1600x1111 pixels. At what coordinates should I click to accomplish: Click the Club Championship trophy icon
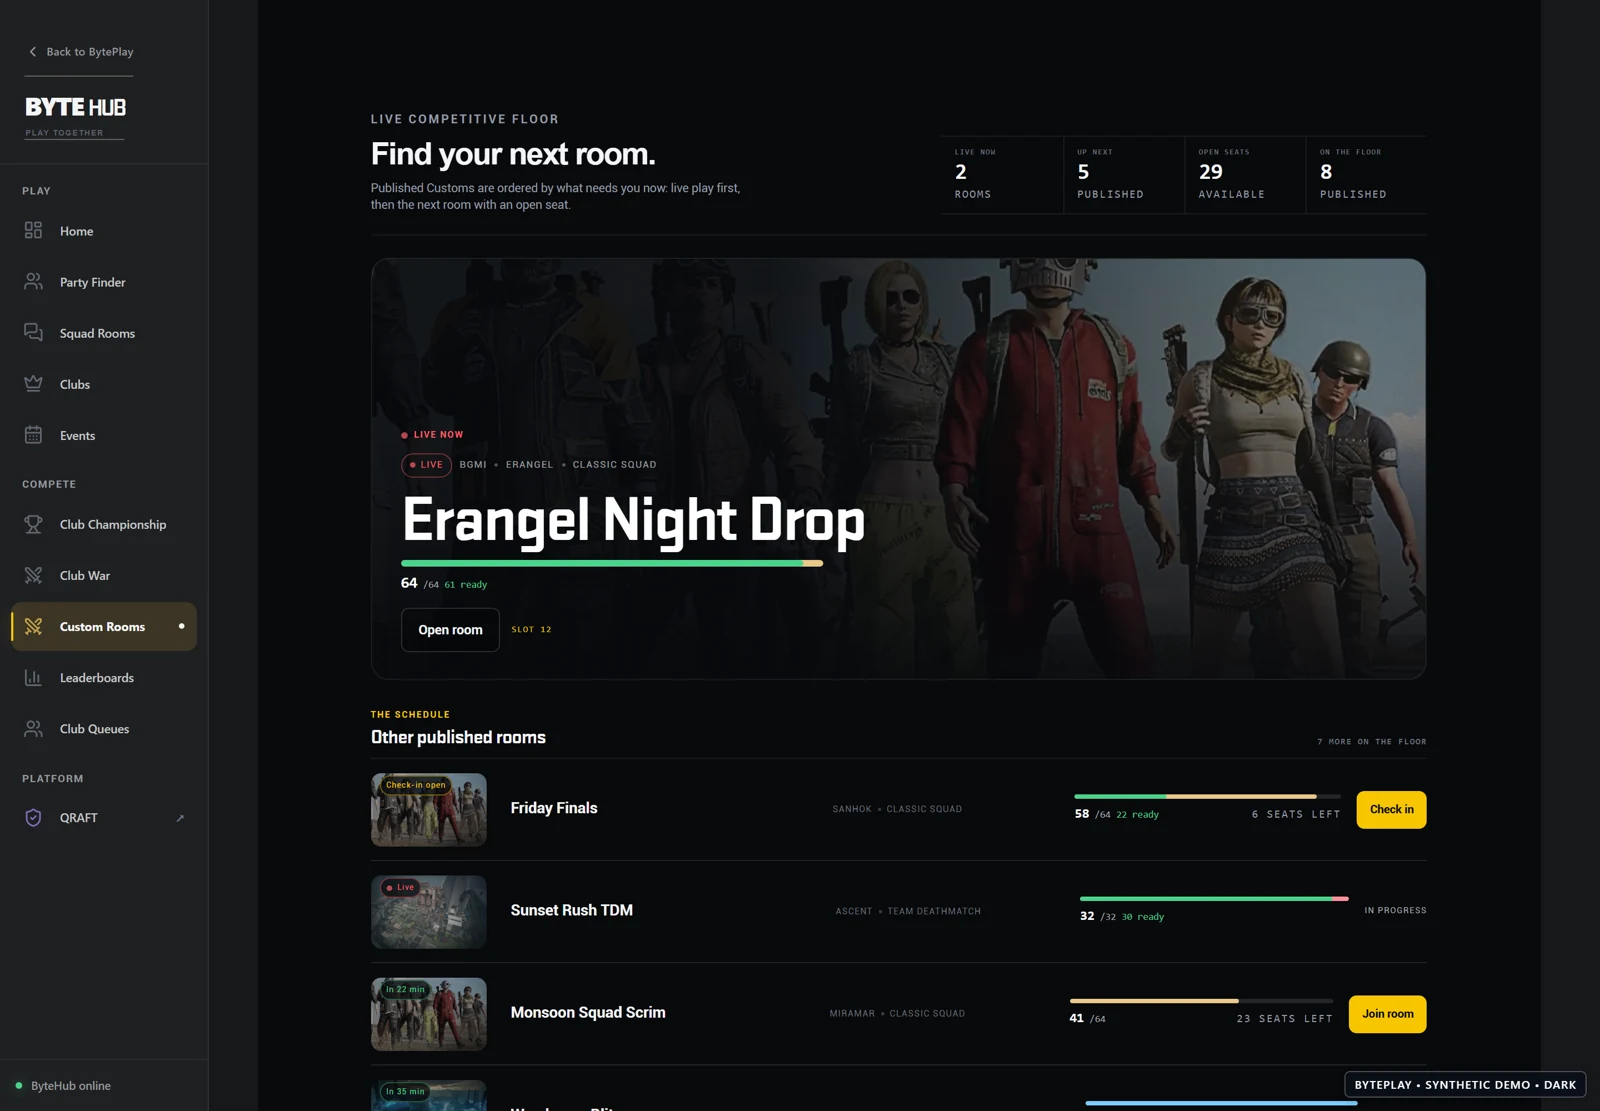(33, 524)
